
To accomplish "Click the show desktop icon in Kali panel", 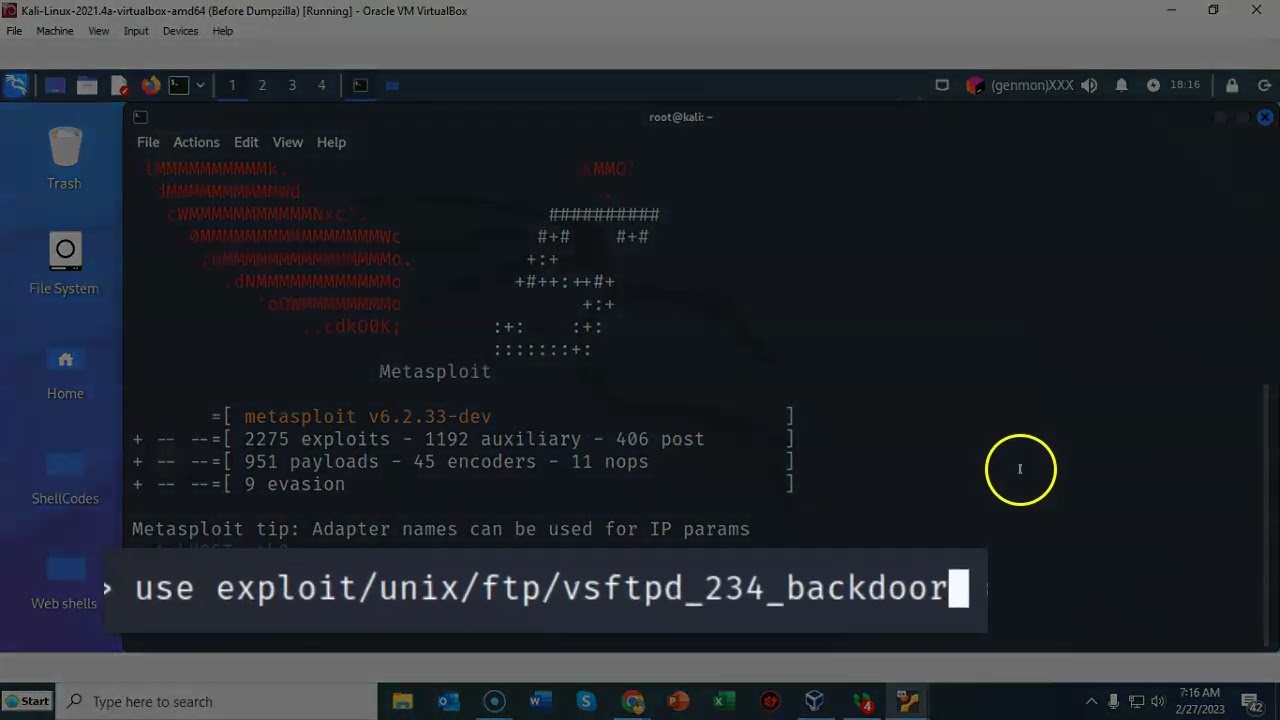I will (x=54, y=86).
